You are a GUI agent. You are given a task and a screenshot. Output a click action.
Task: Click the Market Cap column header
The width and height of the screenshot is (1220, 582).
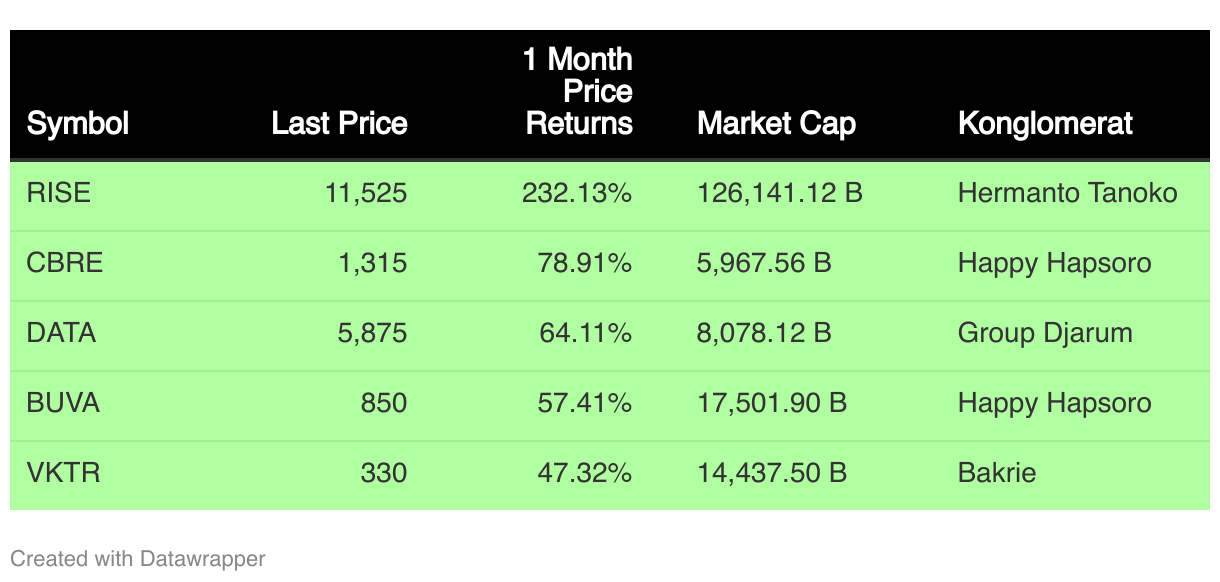click(776, 124)
